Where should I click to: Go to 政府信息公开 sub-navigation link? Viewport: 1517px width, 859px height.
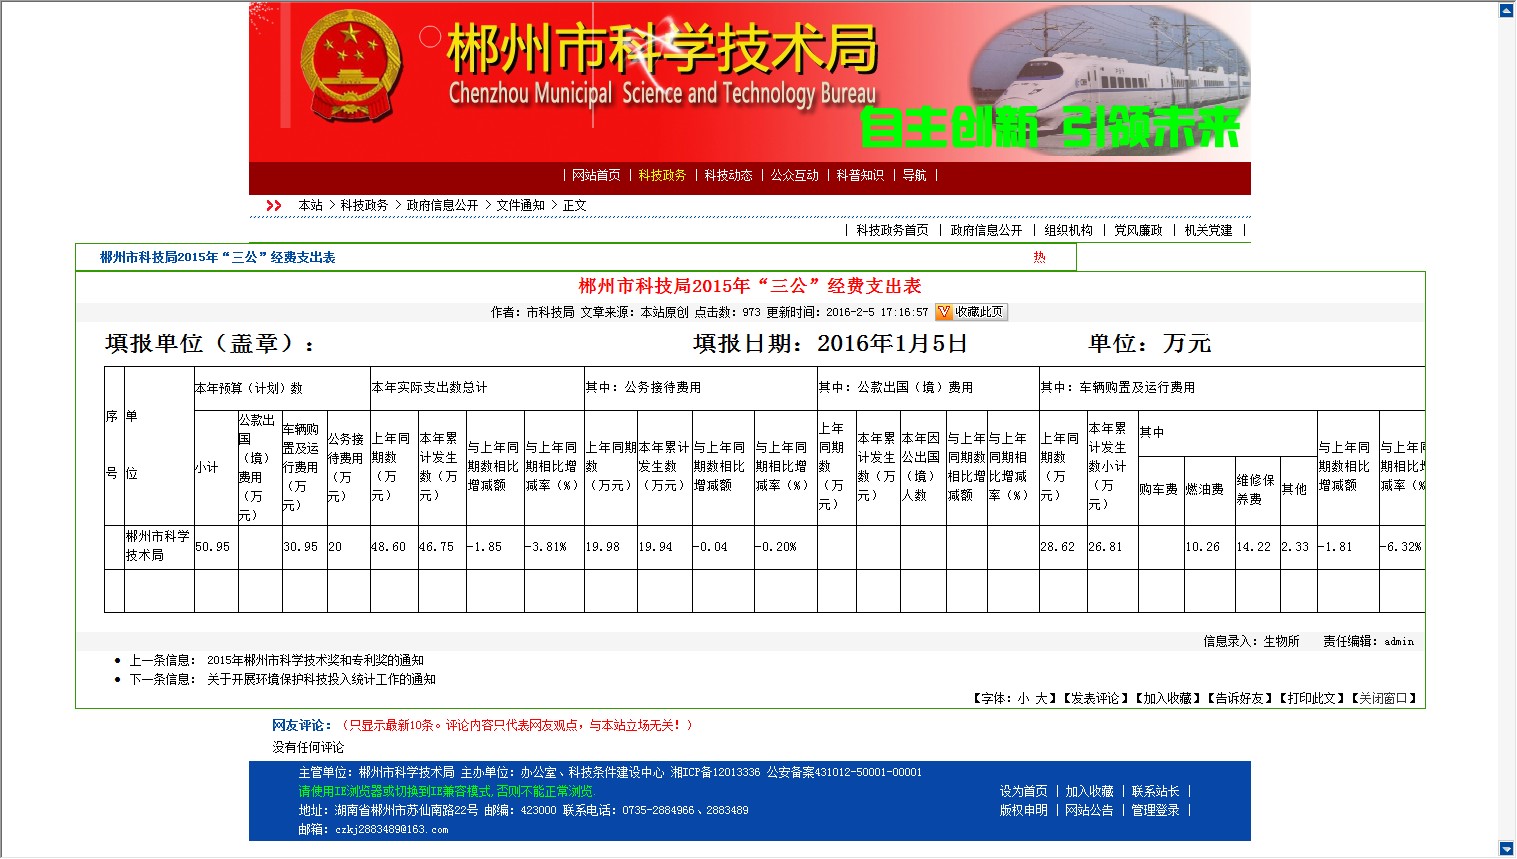pos(986,230)
